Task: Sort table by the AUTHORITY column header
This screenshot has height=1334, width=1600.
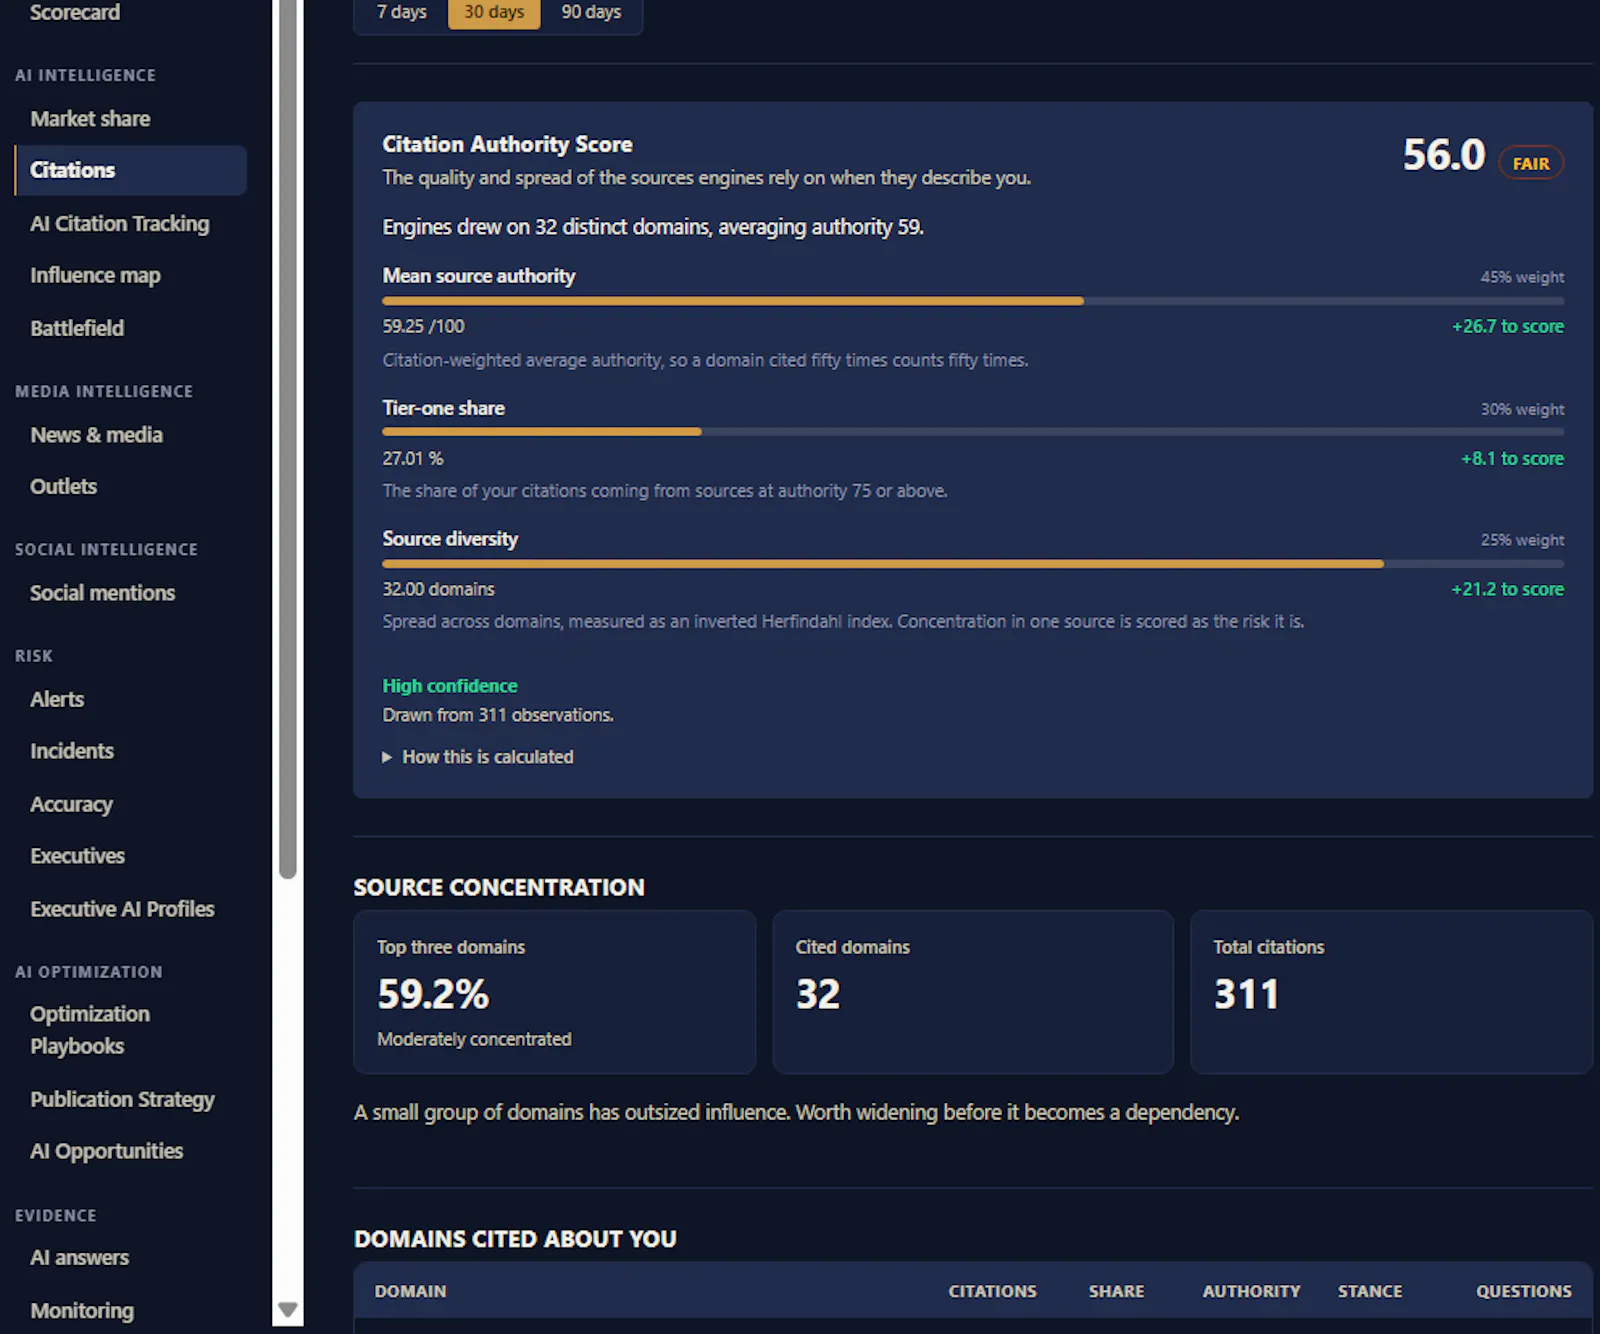Action: pos(1251,1292)
